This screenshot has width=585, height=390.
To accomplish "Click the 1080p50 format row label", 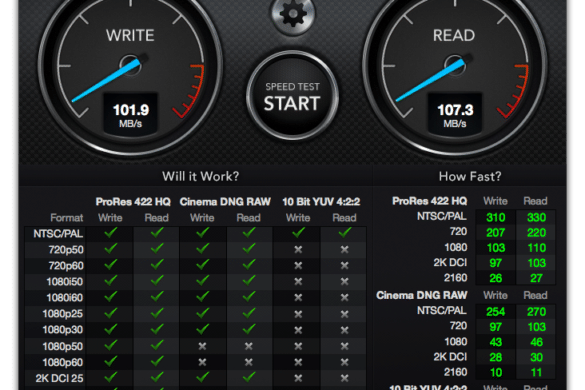I will click(63, 346).
